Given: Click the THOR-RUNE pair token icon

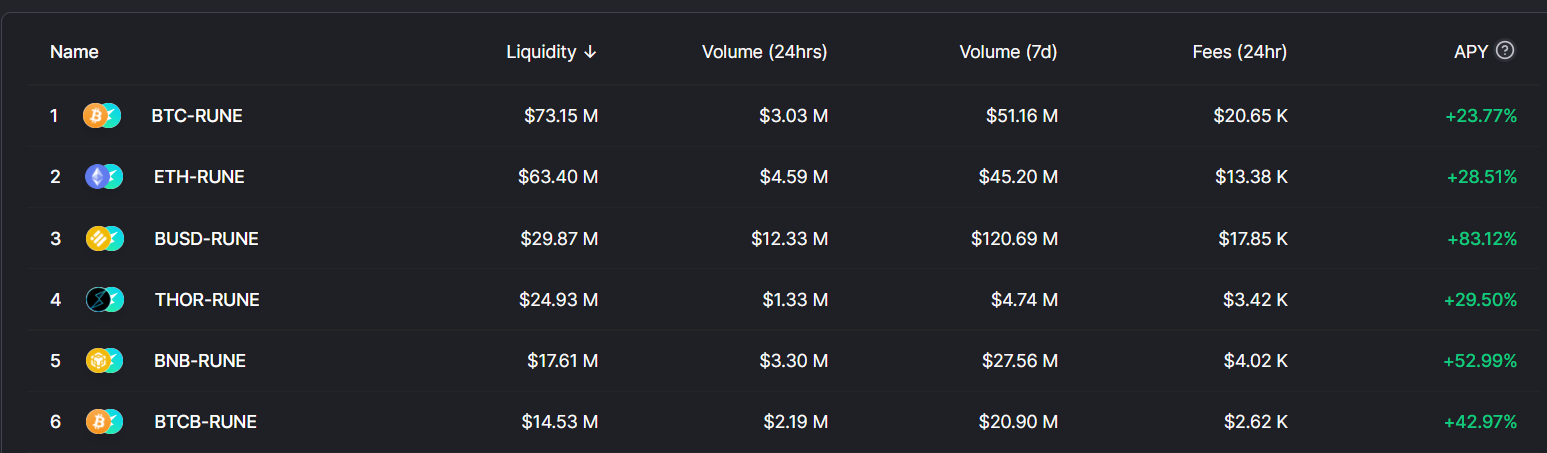Looking at the screenshot, I should (104, 300).
